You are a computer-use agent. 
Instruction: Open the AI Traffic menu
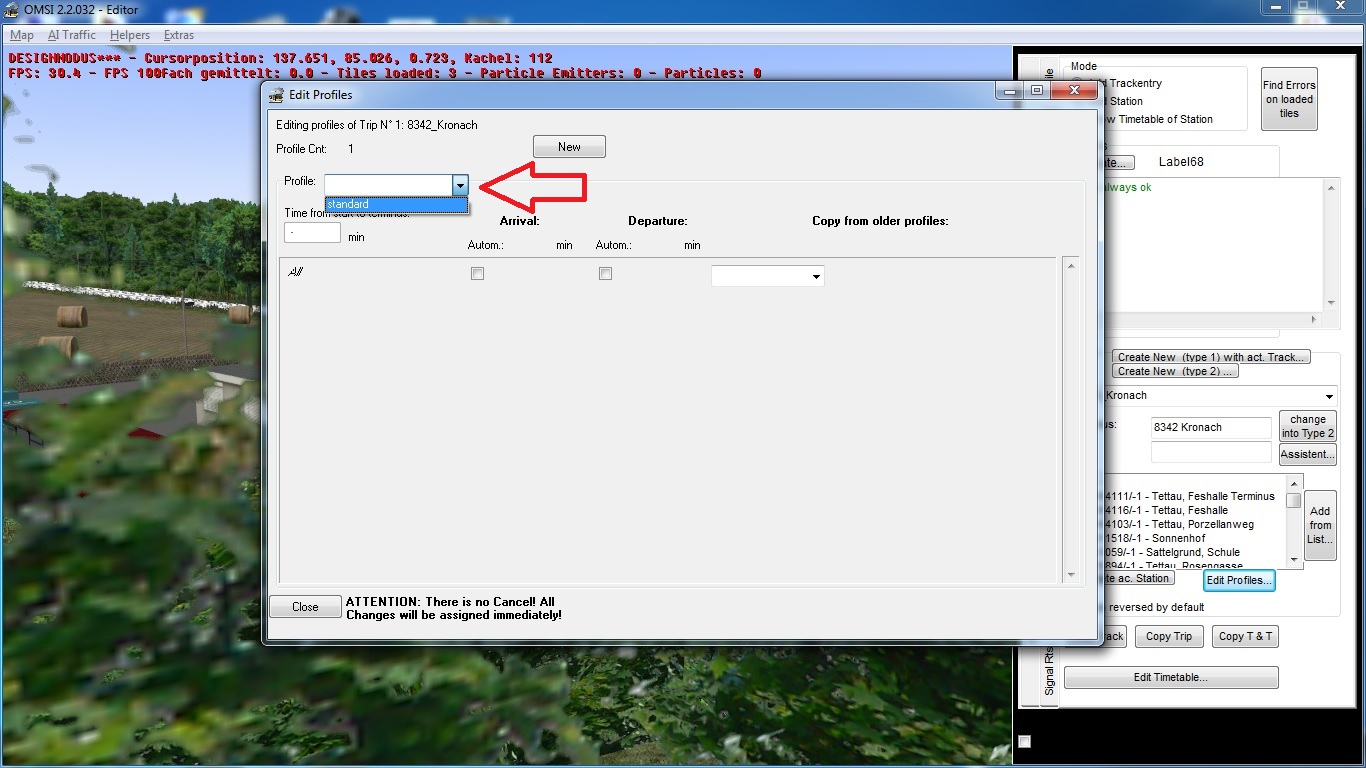coord(72,35)
